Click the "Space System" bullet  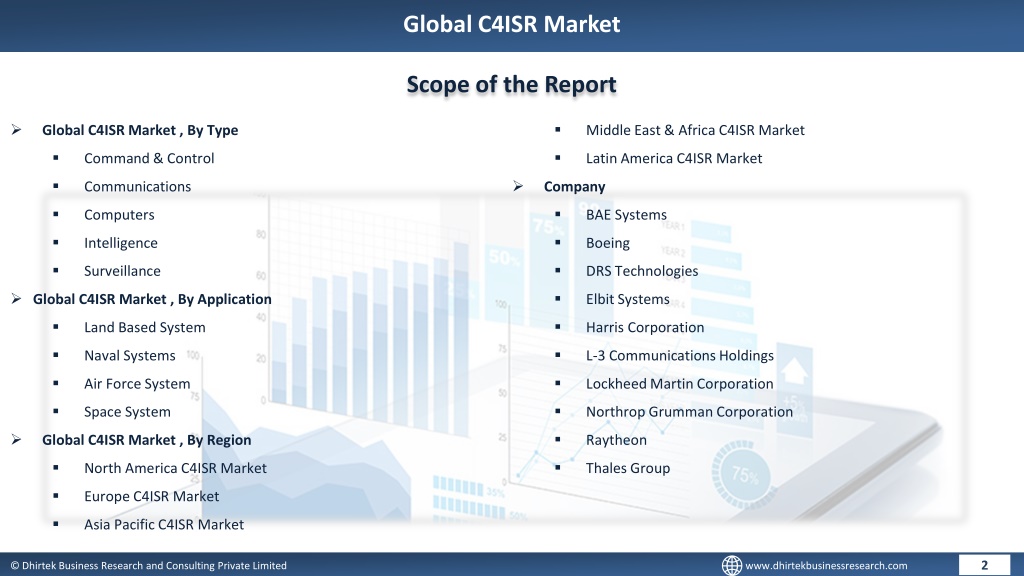tap(127, 411)
